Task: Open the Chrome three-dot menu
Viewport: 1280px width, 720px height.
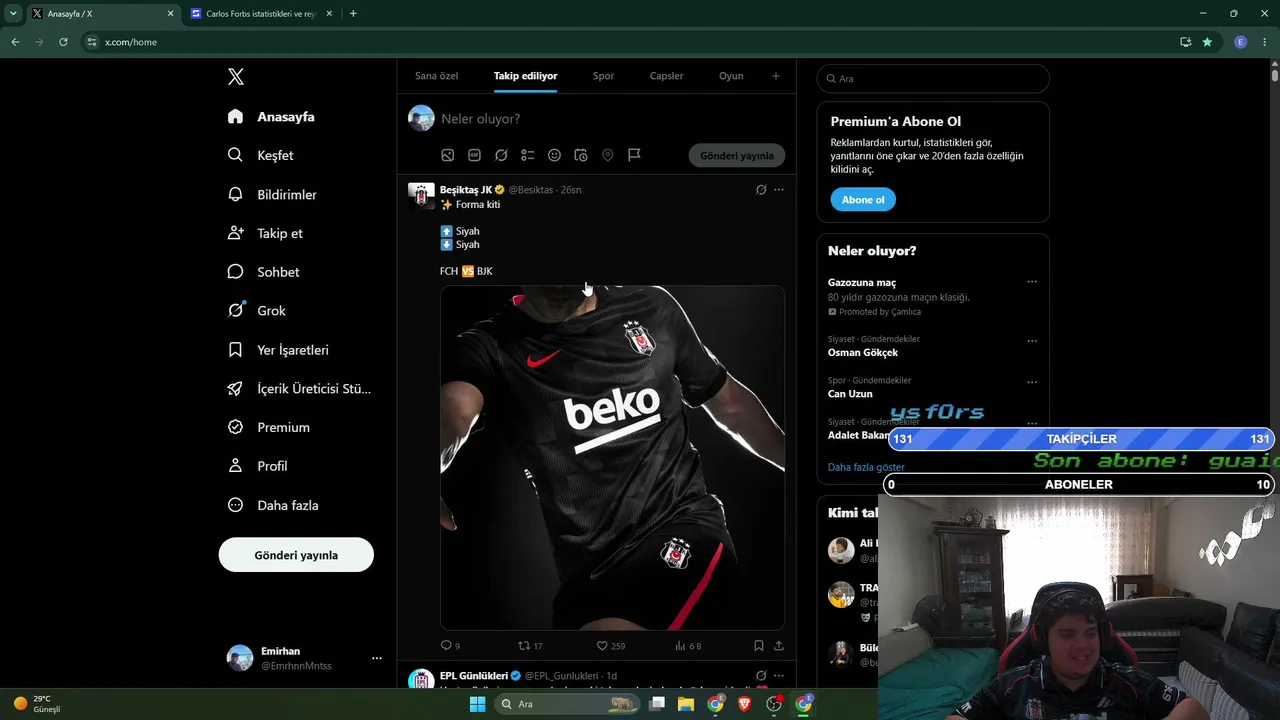Action: [1265, 42]
